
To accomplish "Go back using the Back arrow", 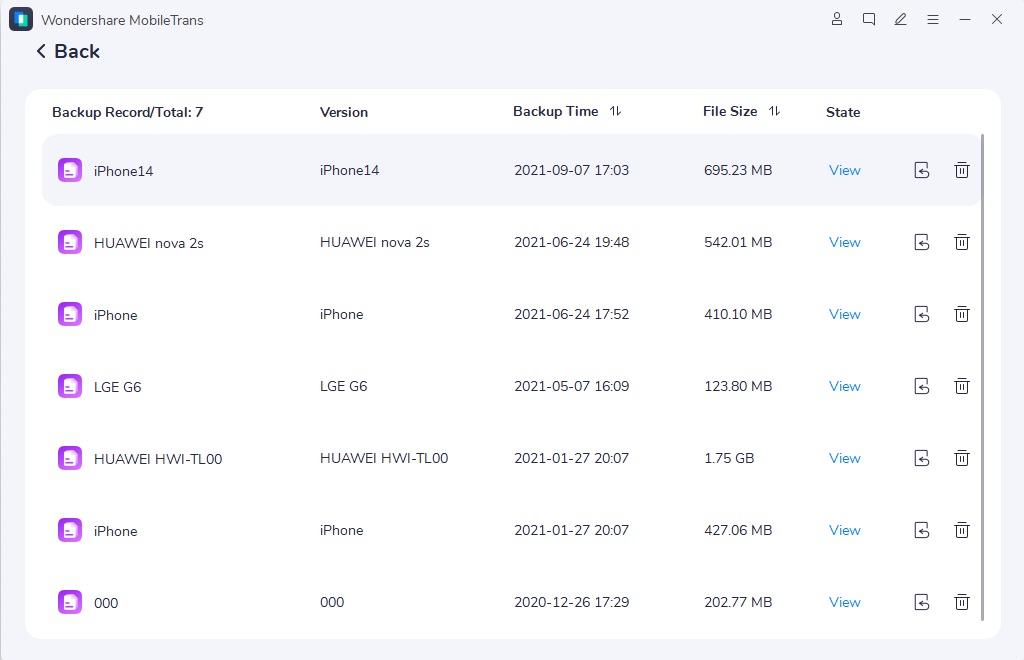I will point(40,51).
